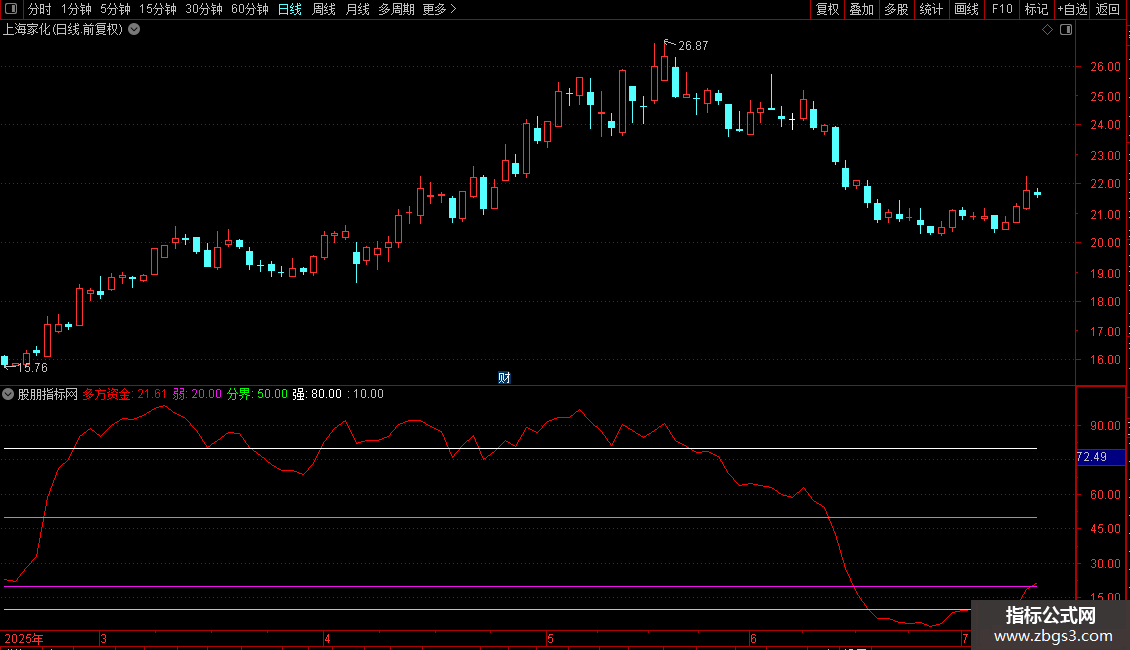1130x650 pixels.
Task: Open the 多股 multi-stock view
Action: pyautogui.click(x=896, y=9)
